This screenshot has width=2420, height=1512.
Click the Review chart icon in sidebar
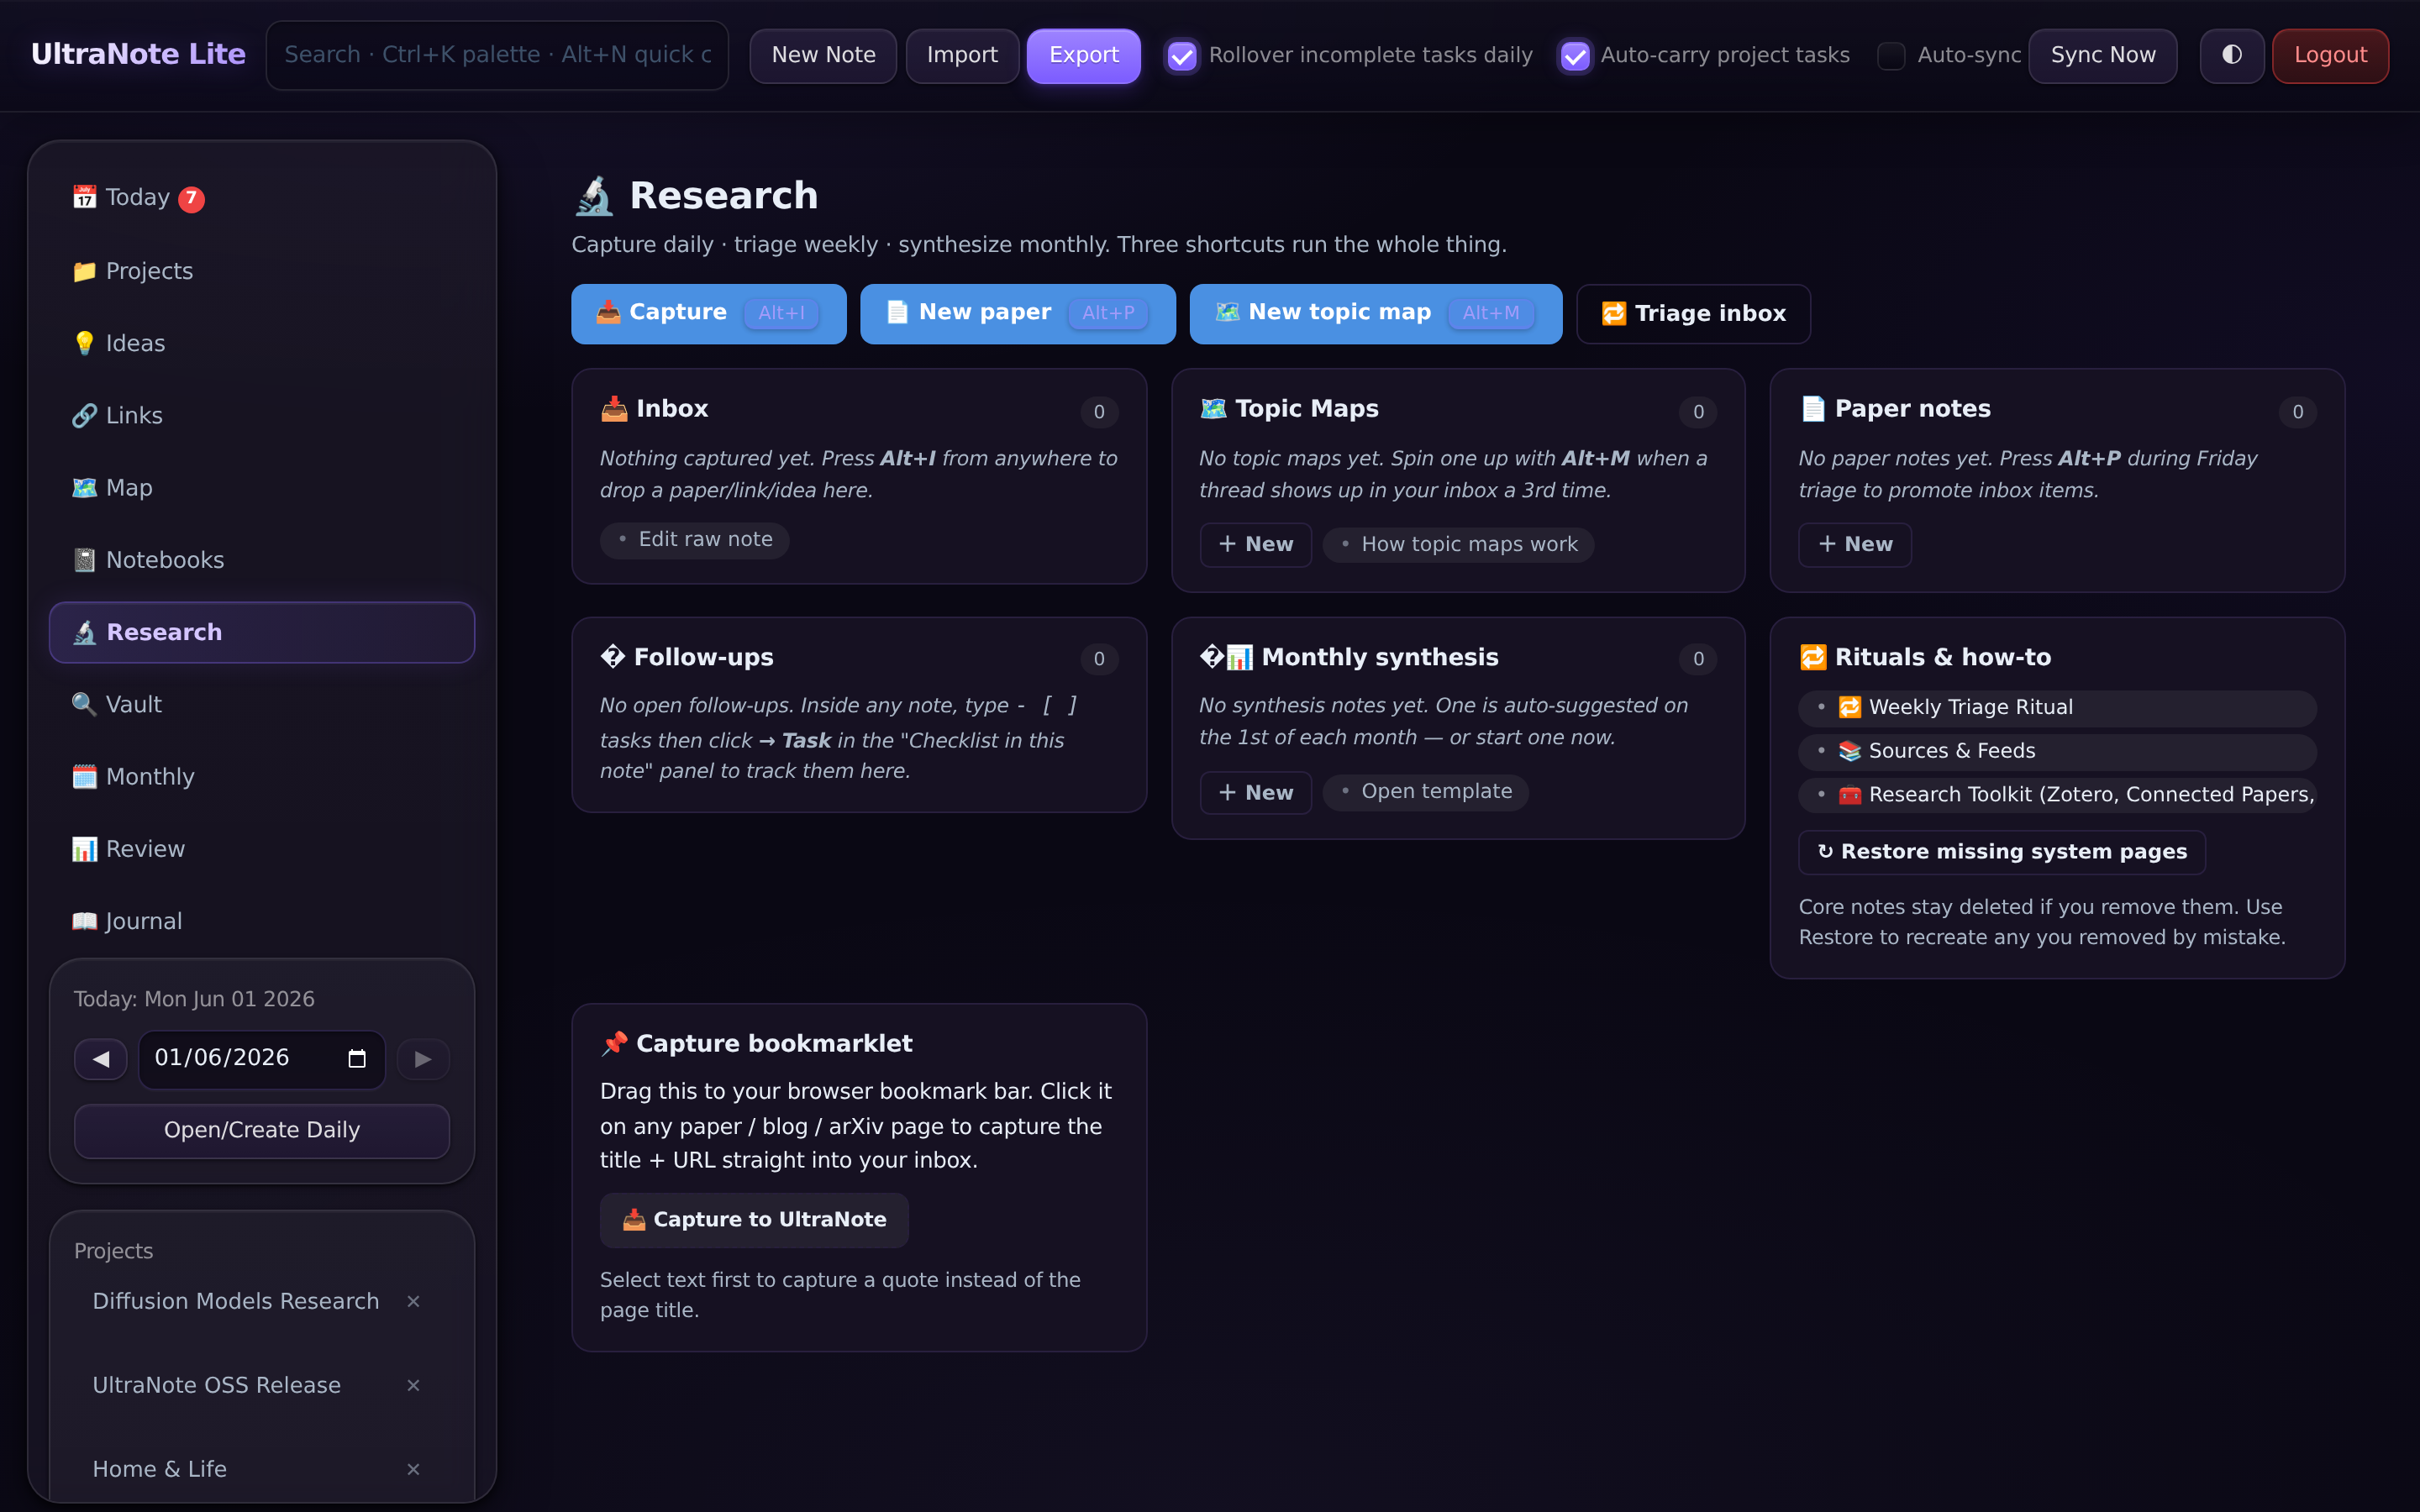coord(85,849)
